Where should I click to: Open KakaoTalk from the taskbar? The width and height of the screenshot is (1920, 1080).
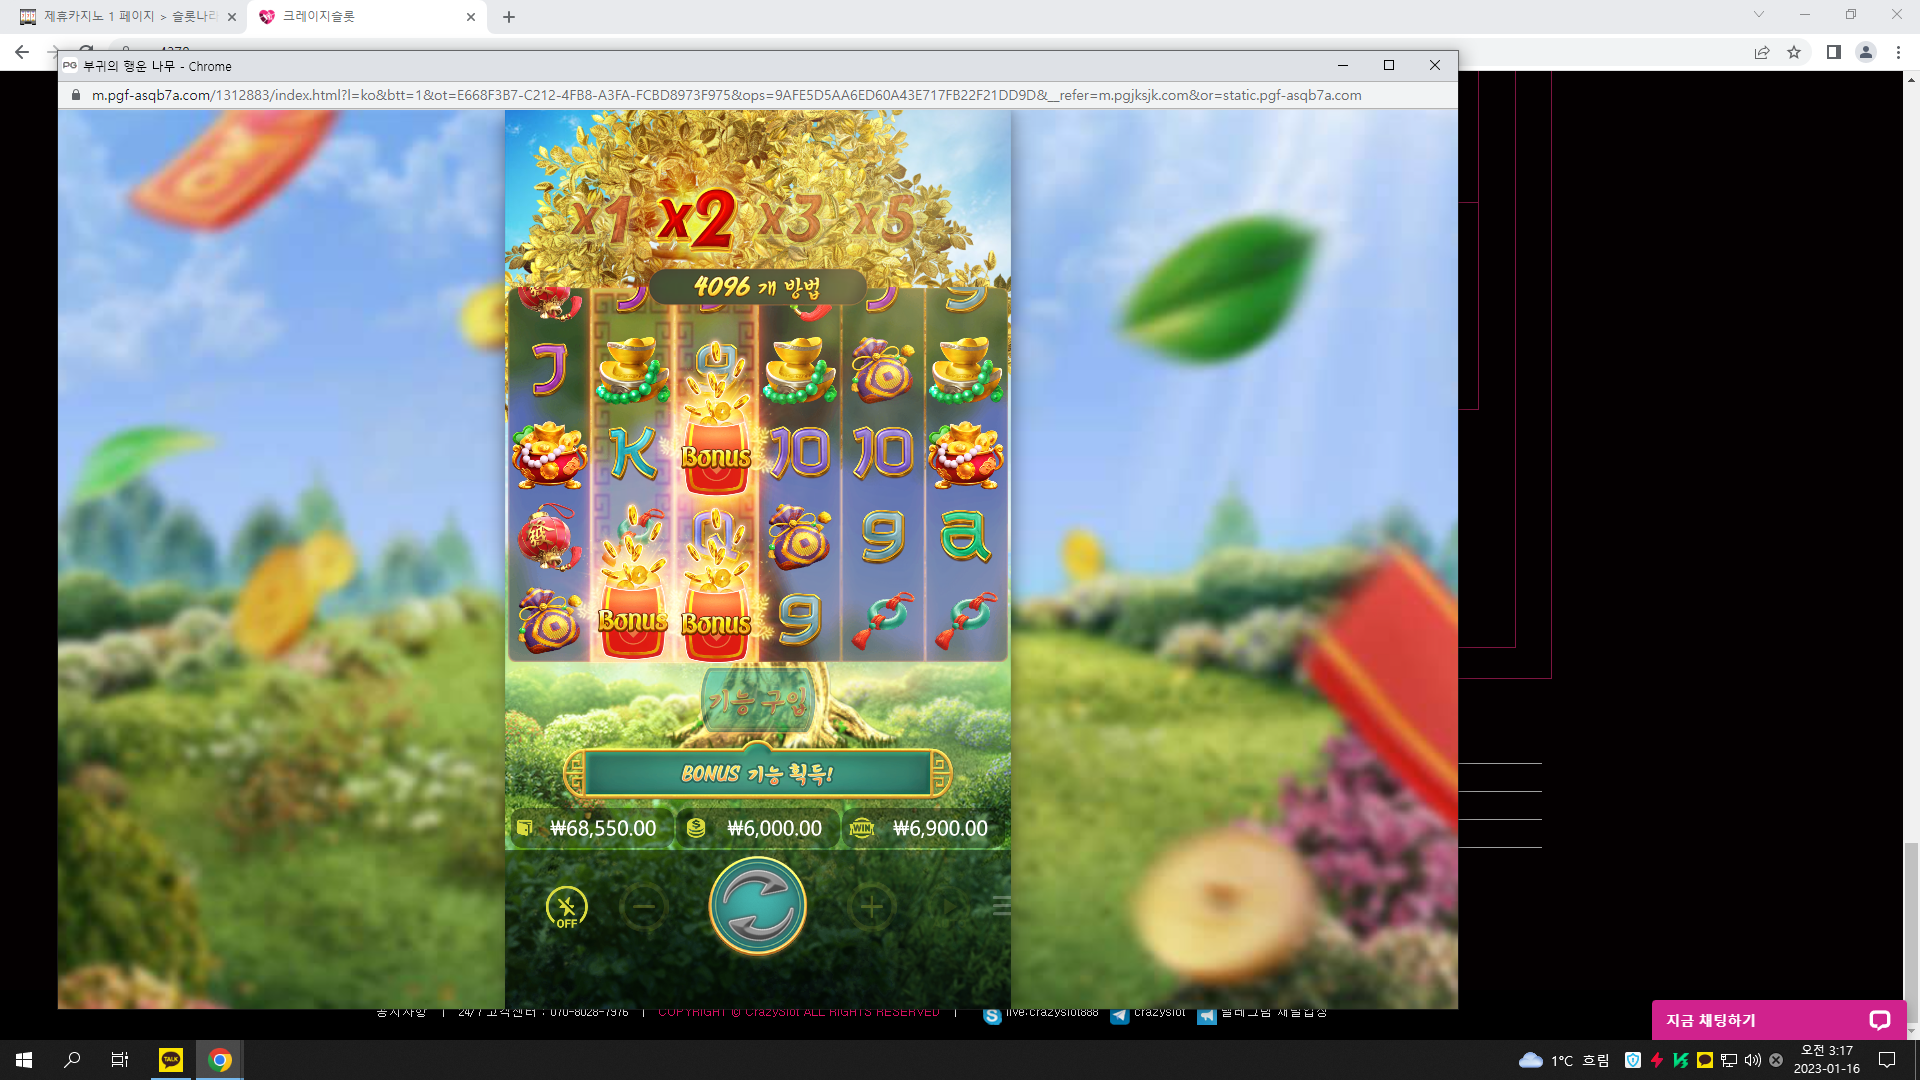click(171, 1060)
